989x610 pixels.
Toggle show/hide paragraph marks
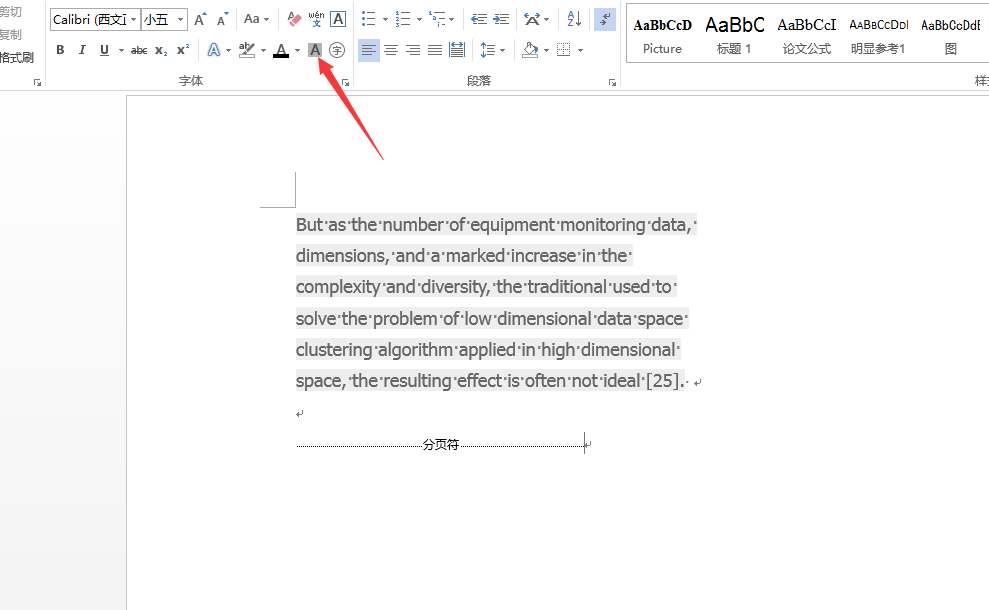coord(604,20)
